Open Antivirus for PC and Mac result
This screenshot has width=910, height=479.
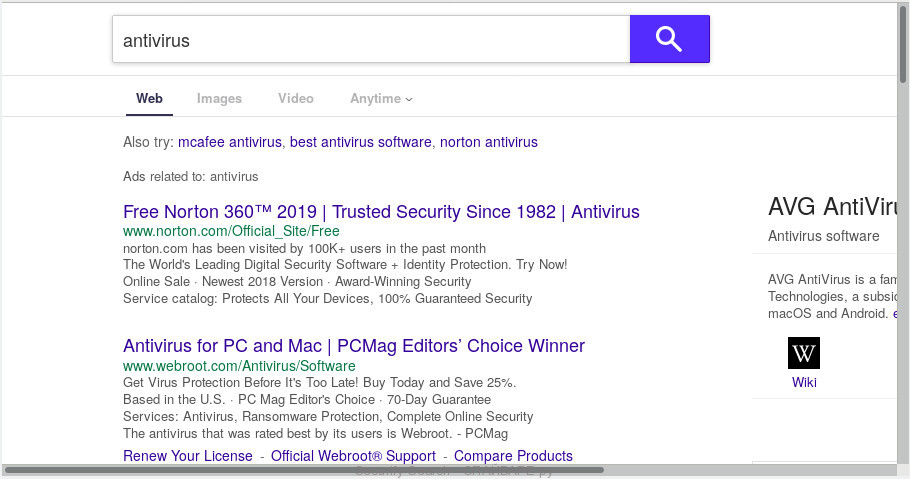pyautogui.click(x=354, y=346)
